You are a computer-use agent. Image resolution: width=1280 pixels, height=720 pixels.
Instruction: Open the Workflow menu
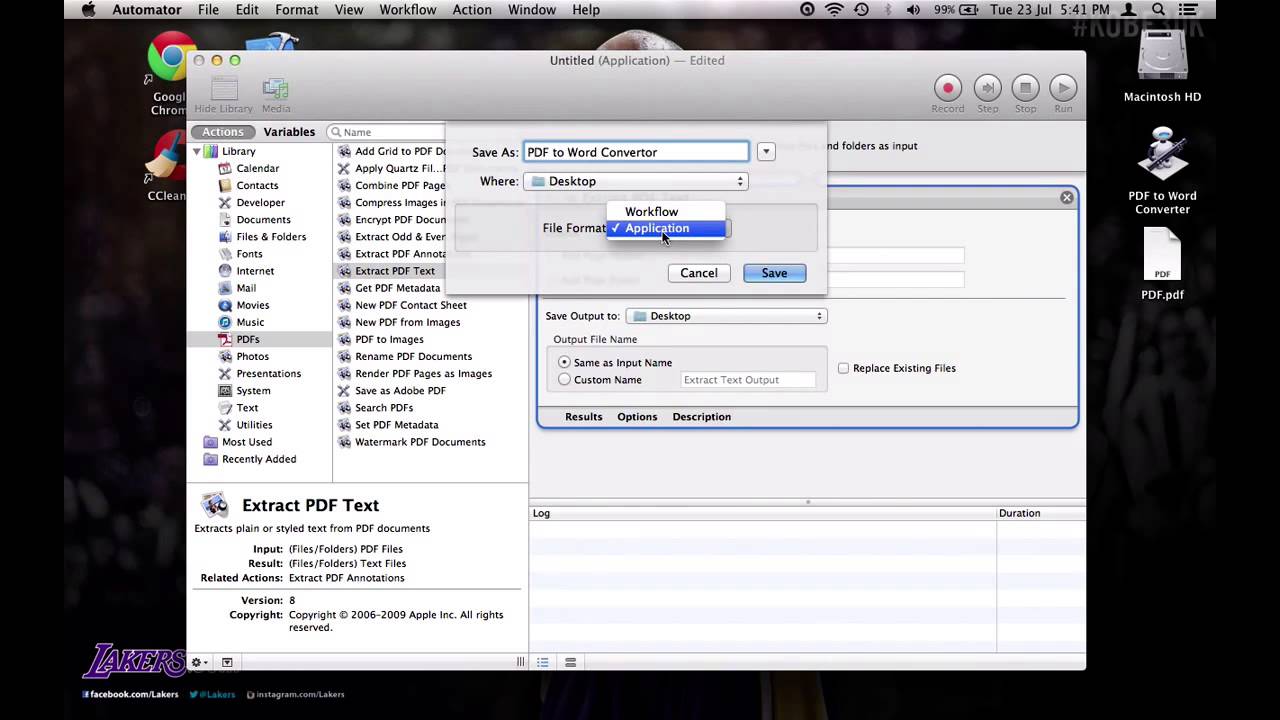(407, 9)
